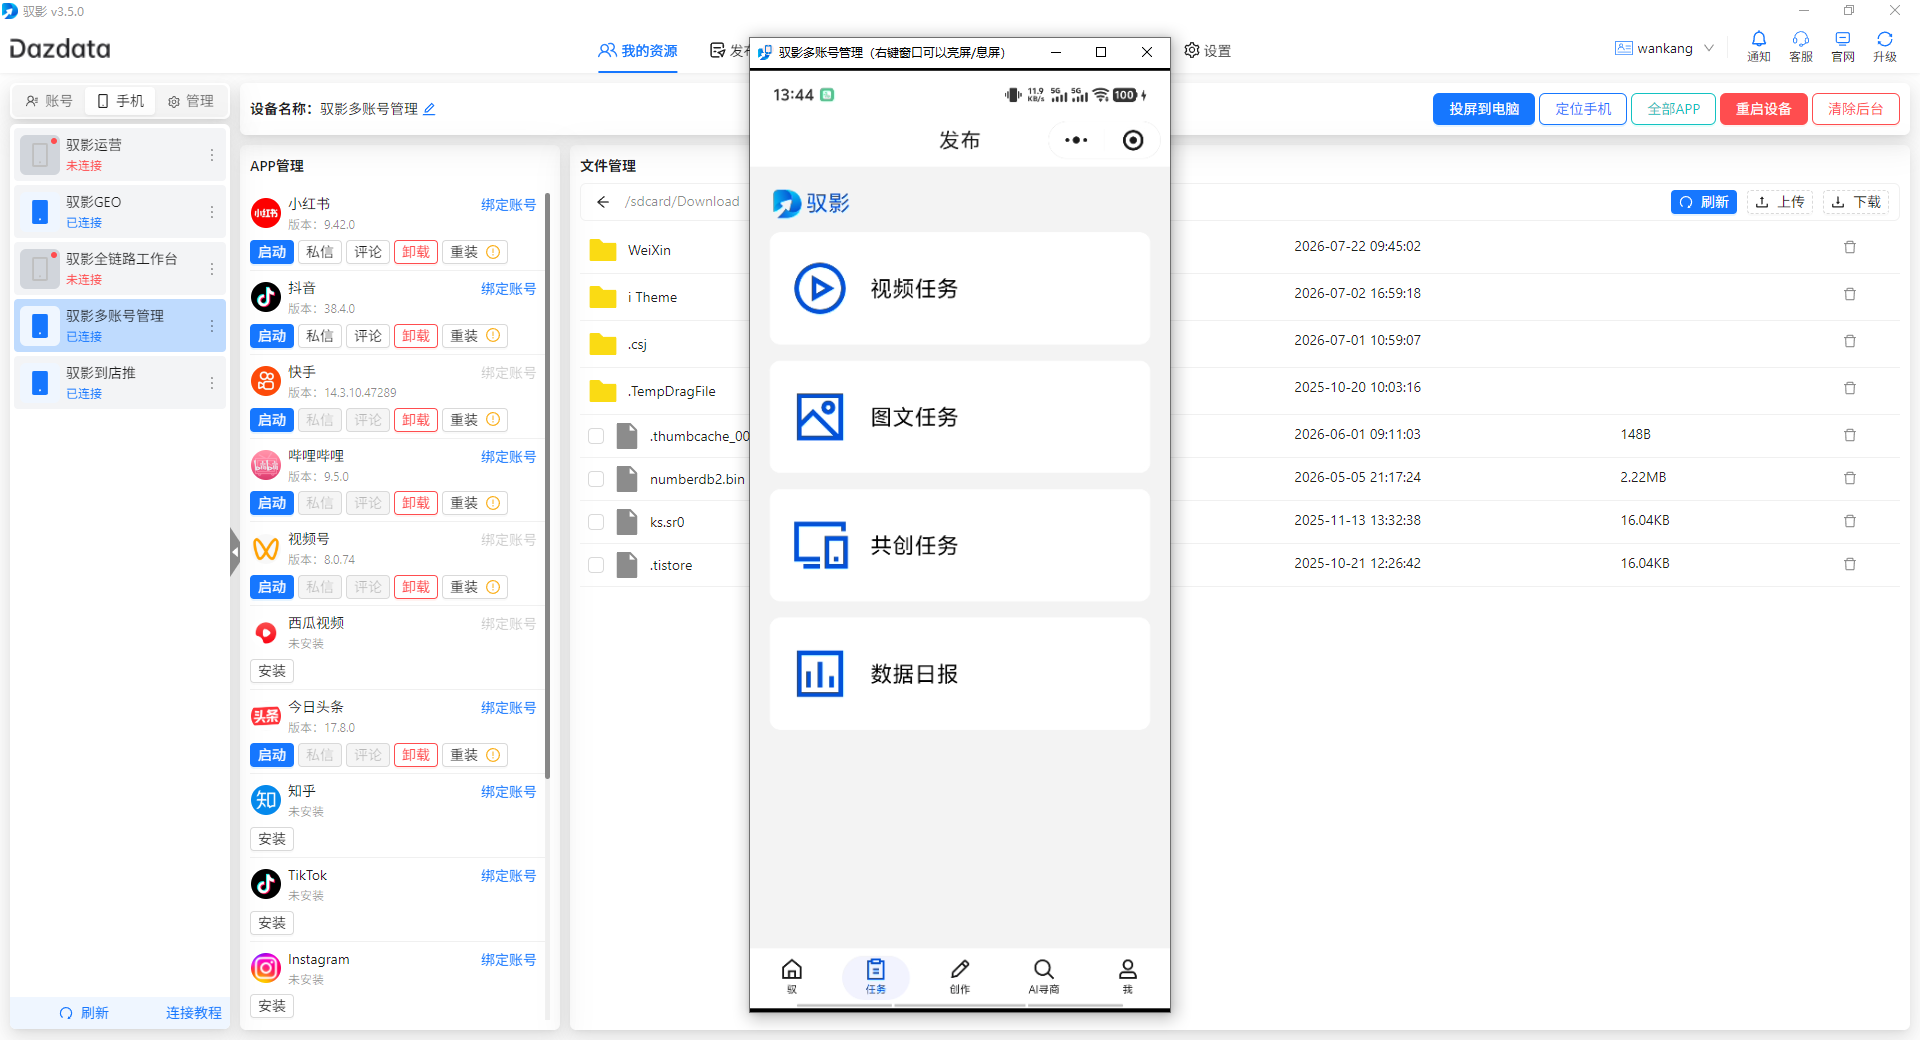Switch to the 账号 sidebar tab
1920x1040 pixels.
coord(49,101)
